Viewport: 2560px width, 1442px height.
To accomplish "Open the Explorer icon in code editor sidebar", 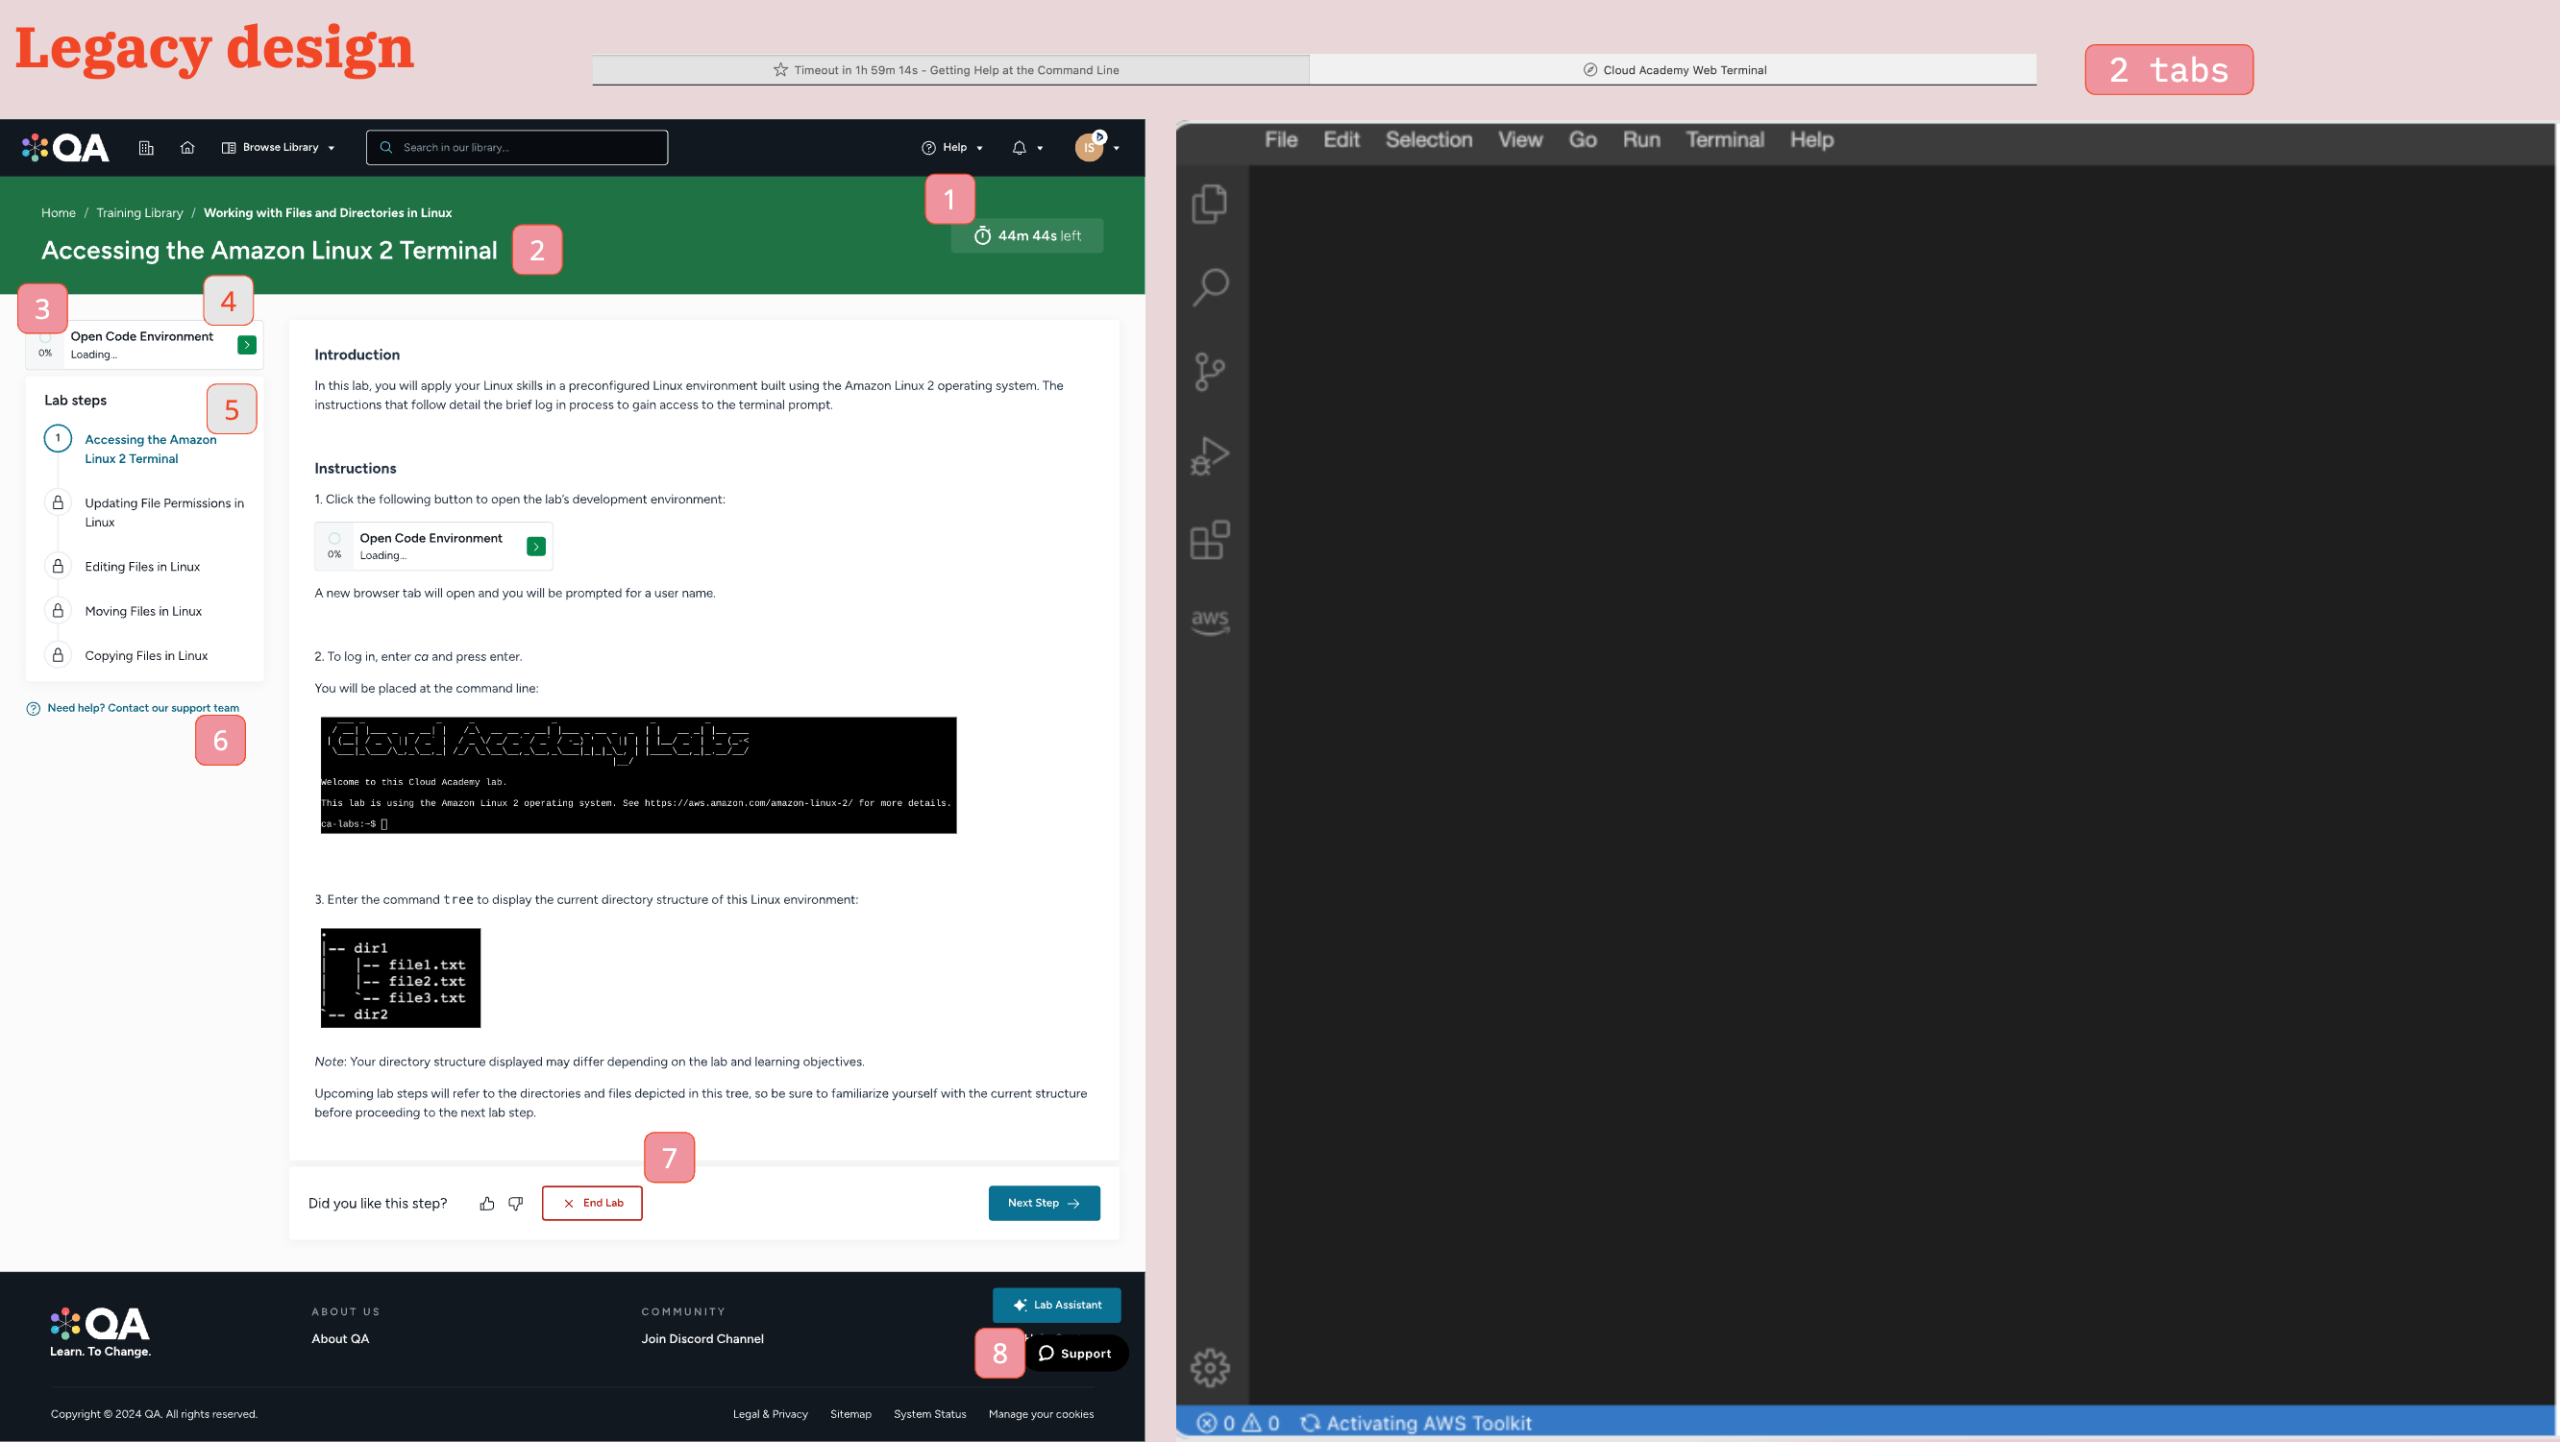I will tap(1210, 204).
